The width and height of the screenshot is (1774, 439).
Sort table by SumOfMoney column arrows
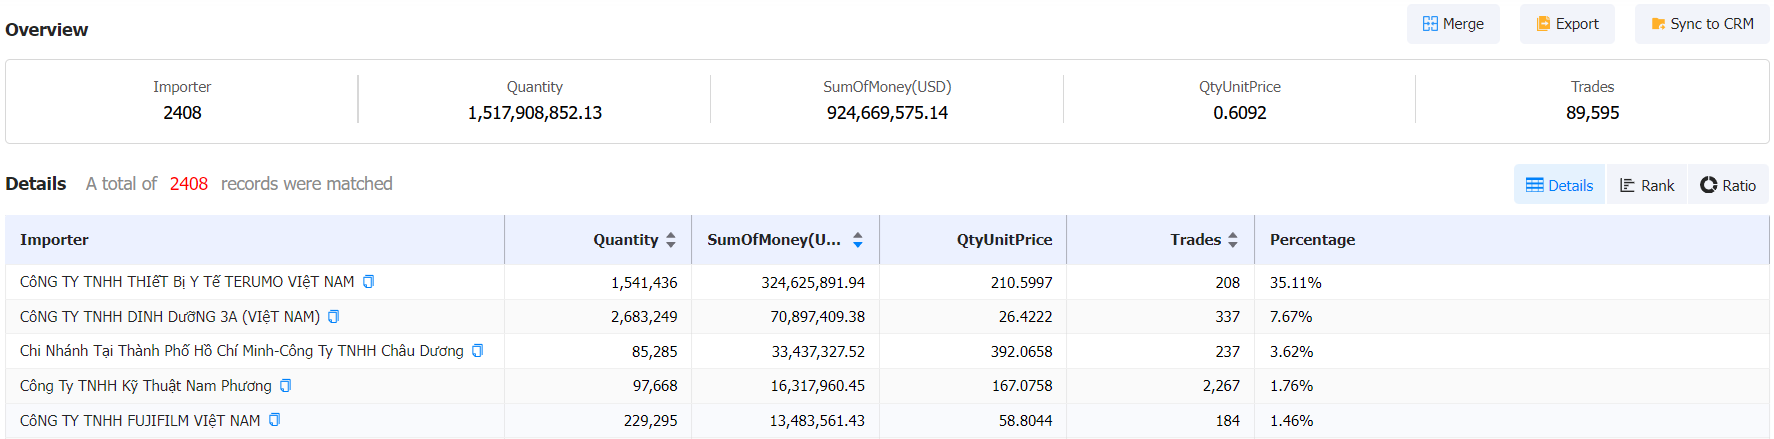tap(858, 240)
